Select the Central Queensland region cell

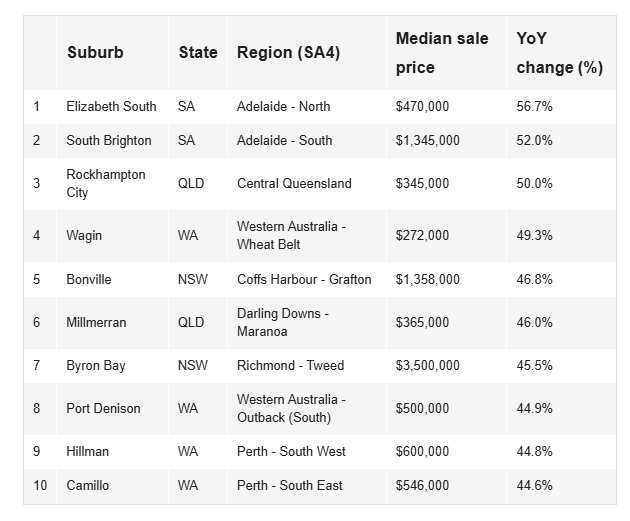tap(294, 183)
